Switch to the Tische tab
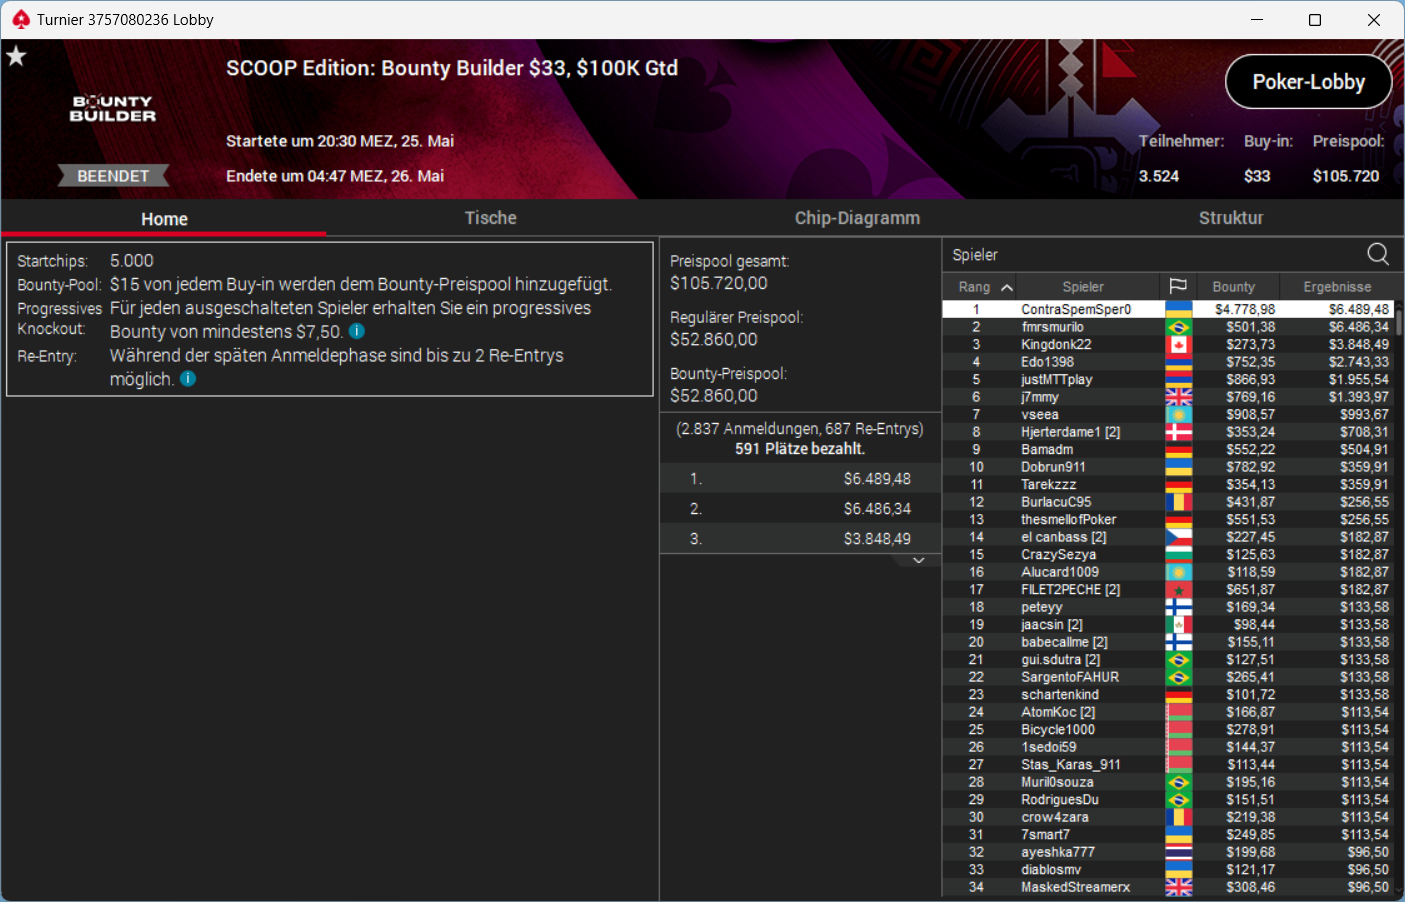Screen dimensions: 1405x902 (x=490, y=218)
